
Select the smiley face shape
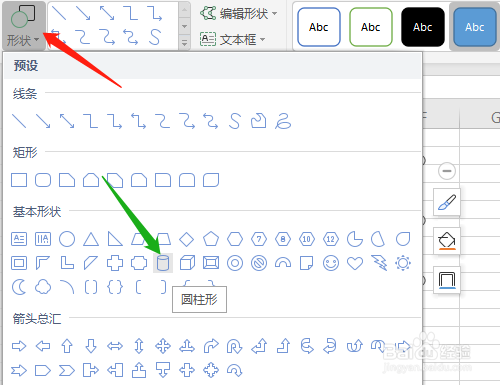pyautogui.click(x=331, y=263)
